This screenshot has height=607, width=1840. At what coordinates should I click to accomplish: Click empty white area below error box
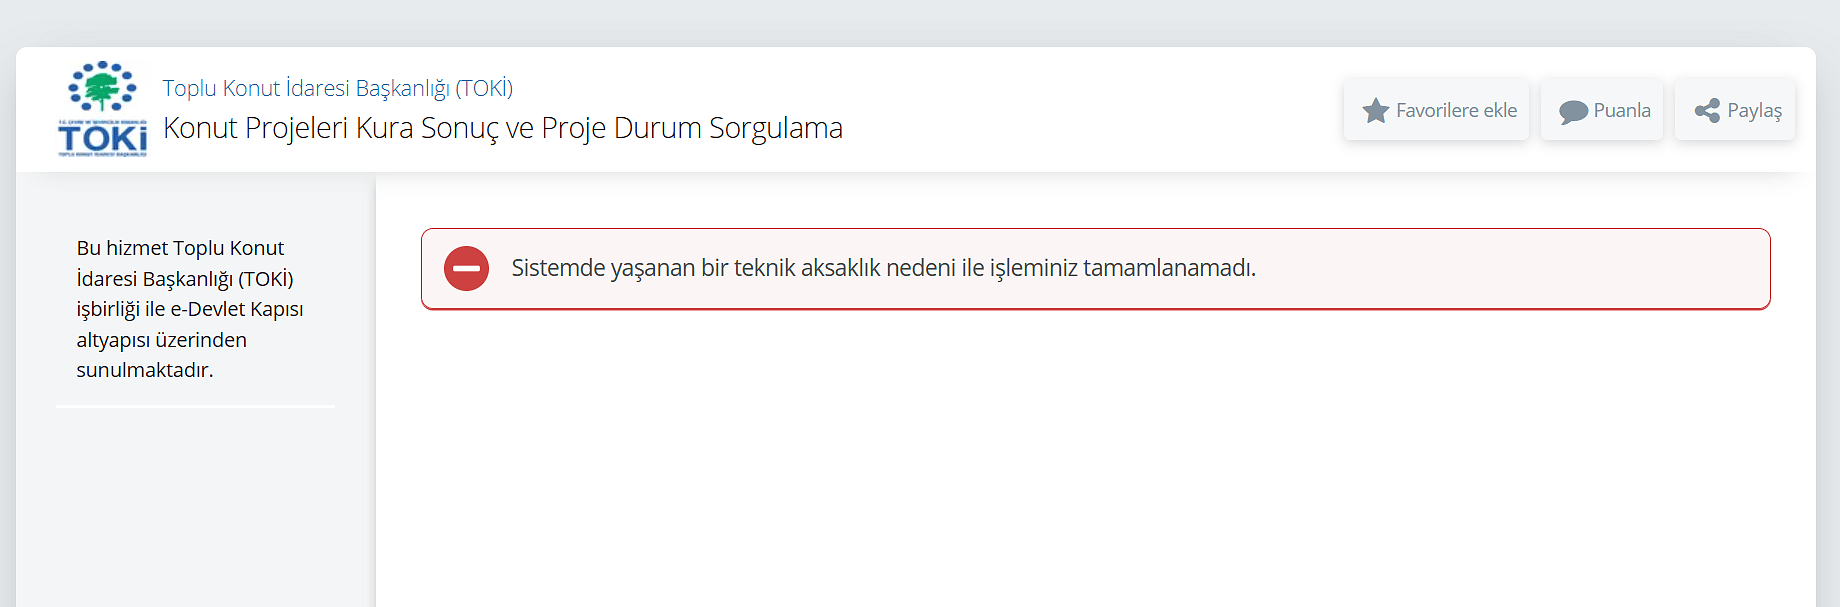coord(1095,460)
